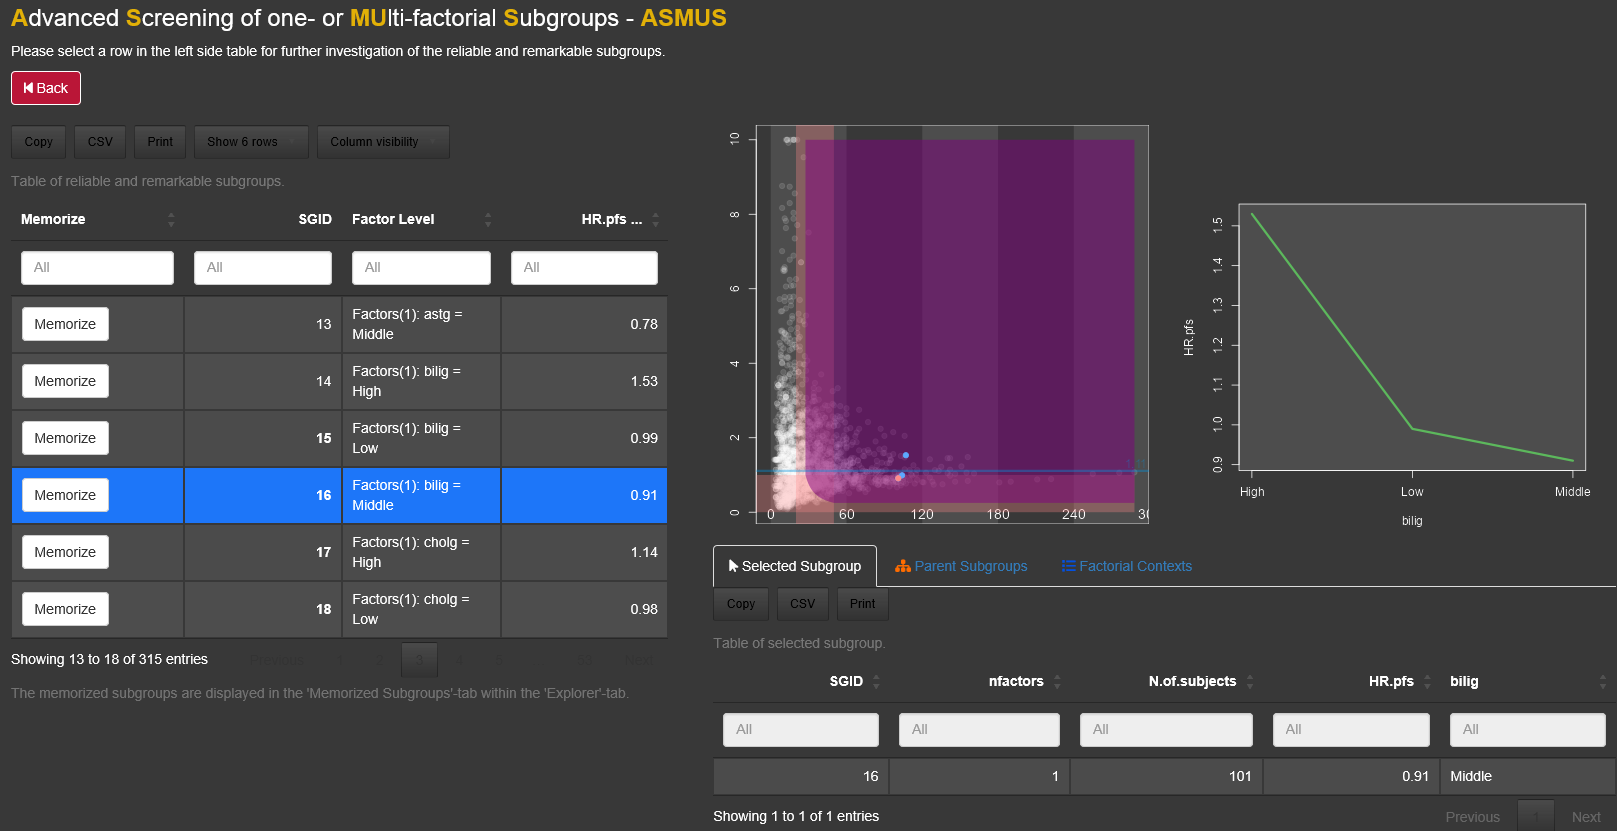Viewport: 1617px width, 831px height.
Task: Sort selected subgroup table by N.of.subjects
Action: point(1249,681)
